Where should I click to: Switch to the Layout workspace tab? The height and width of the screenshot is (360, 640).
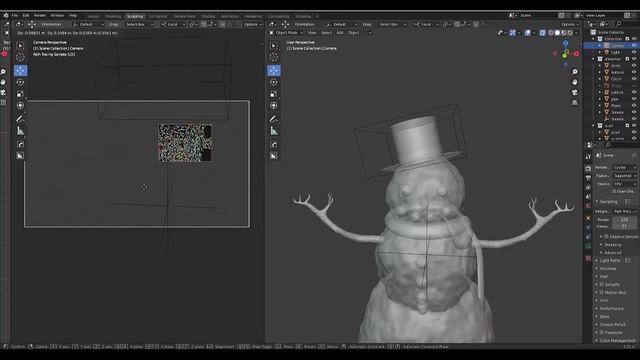tap(93, 16)
